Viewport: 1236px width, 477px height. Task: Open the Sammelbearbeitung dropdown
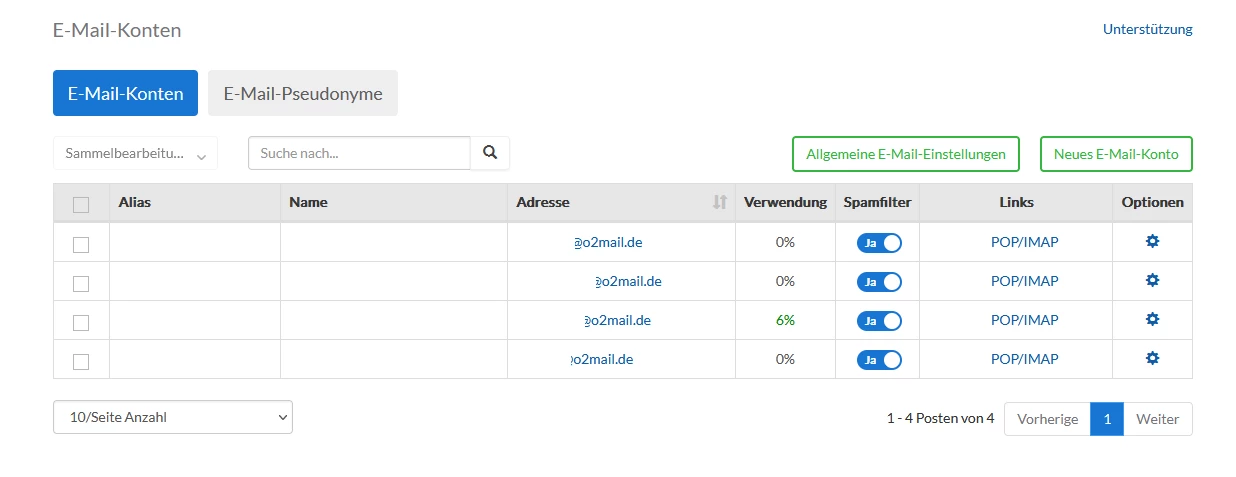tap(135, 154)
